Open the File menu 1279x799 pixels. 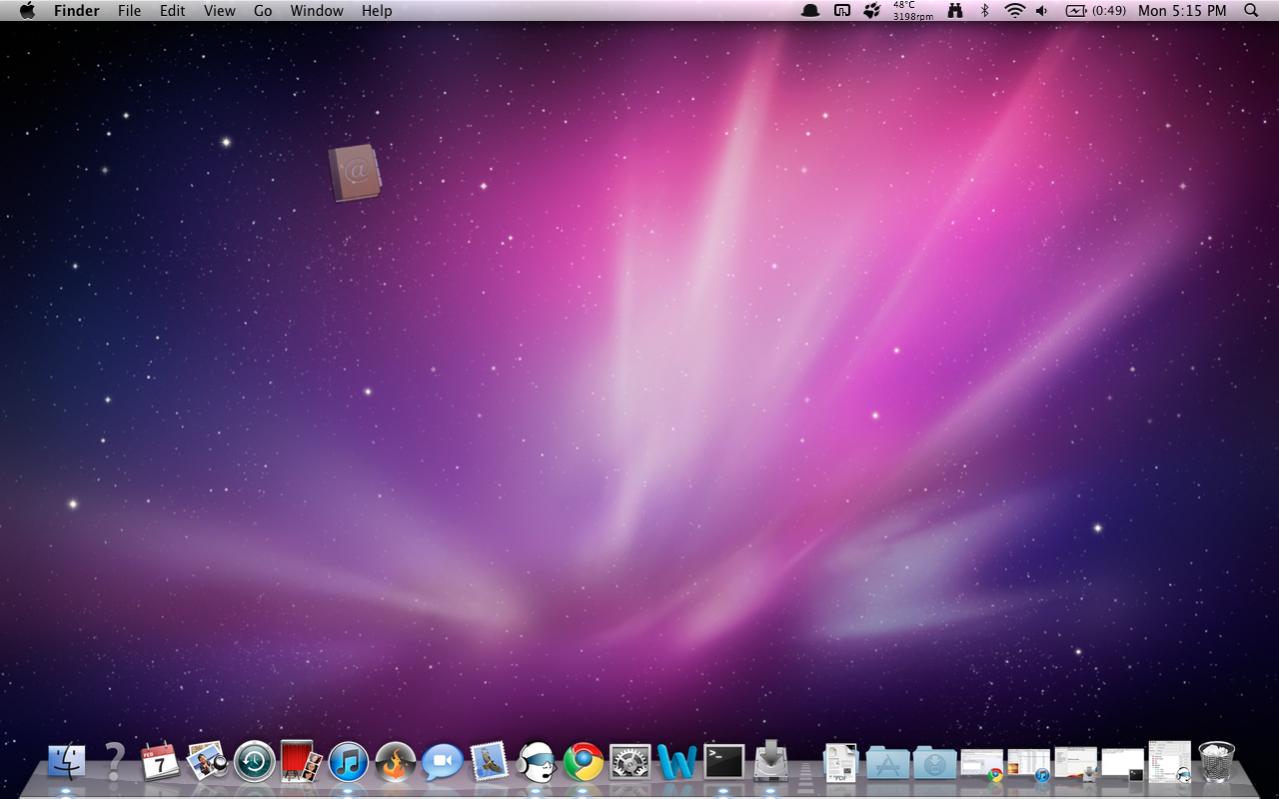coord(129,10)
